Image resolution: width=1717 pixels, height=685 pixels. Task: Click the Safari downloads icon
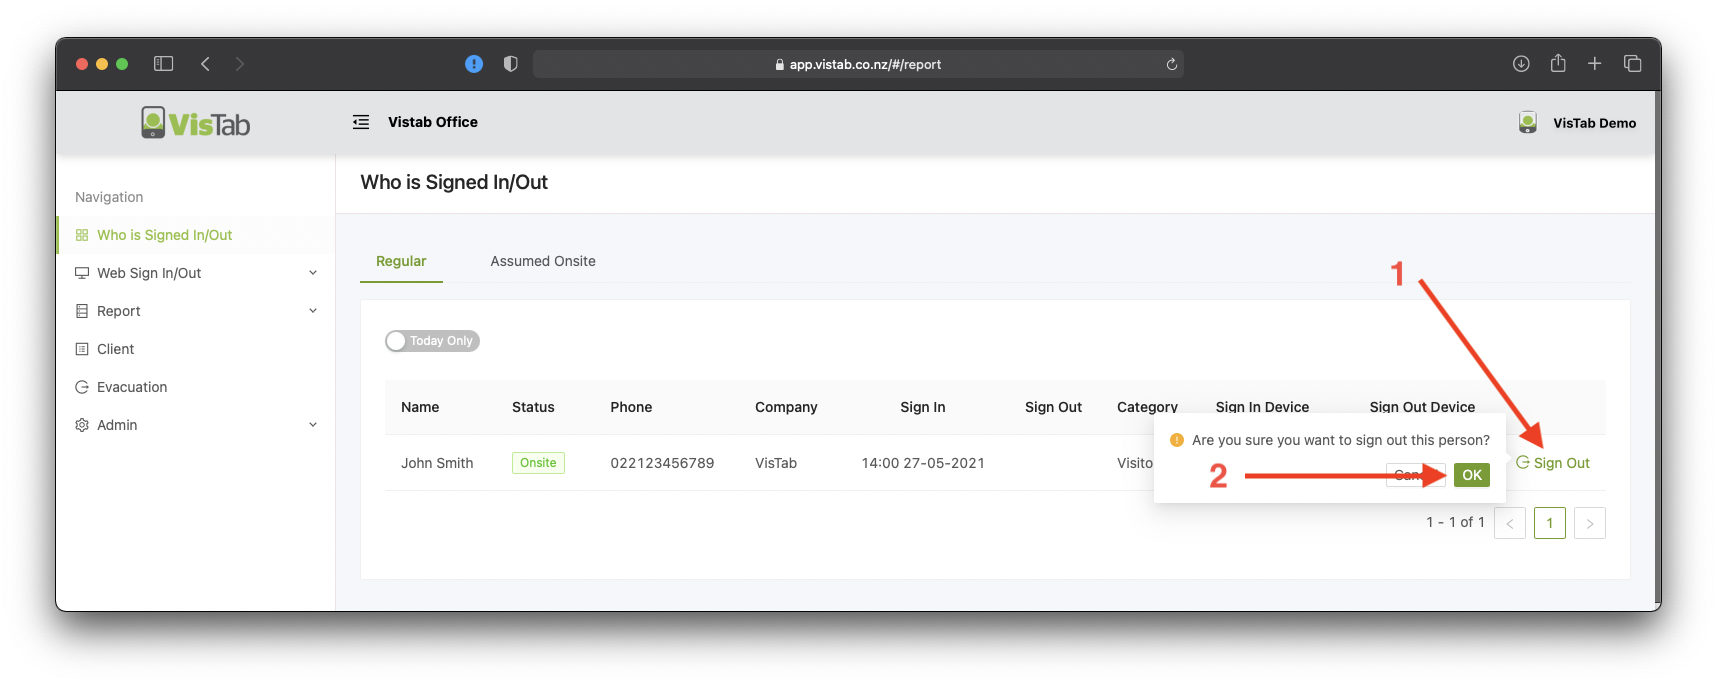point(1521,64)
